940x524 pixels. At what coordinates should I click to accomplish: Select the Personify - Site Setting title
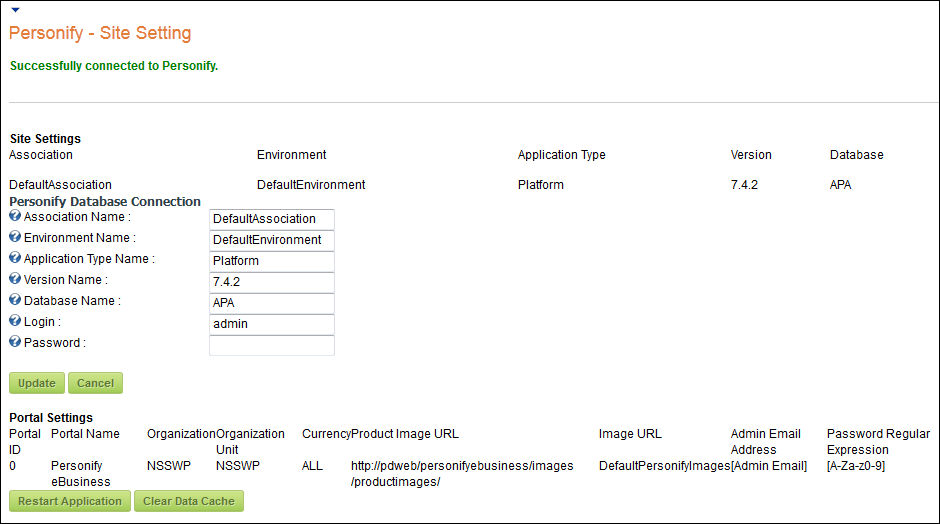coord(100,33)
